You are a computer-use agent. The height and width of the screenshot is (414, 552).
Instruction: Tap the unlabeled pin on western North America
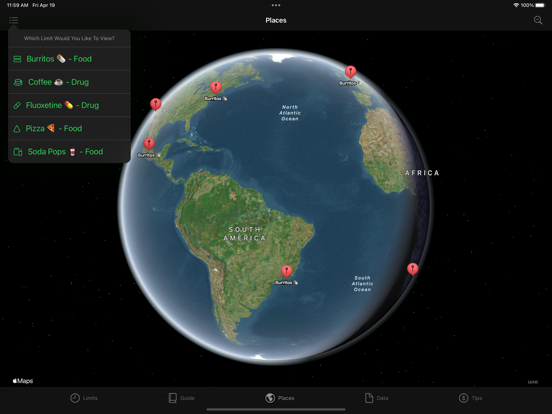coord(156,104)
